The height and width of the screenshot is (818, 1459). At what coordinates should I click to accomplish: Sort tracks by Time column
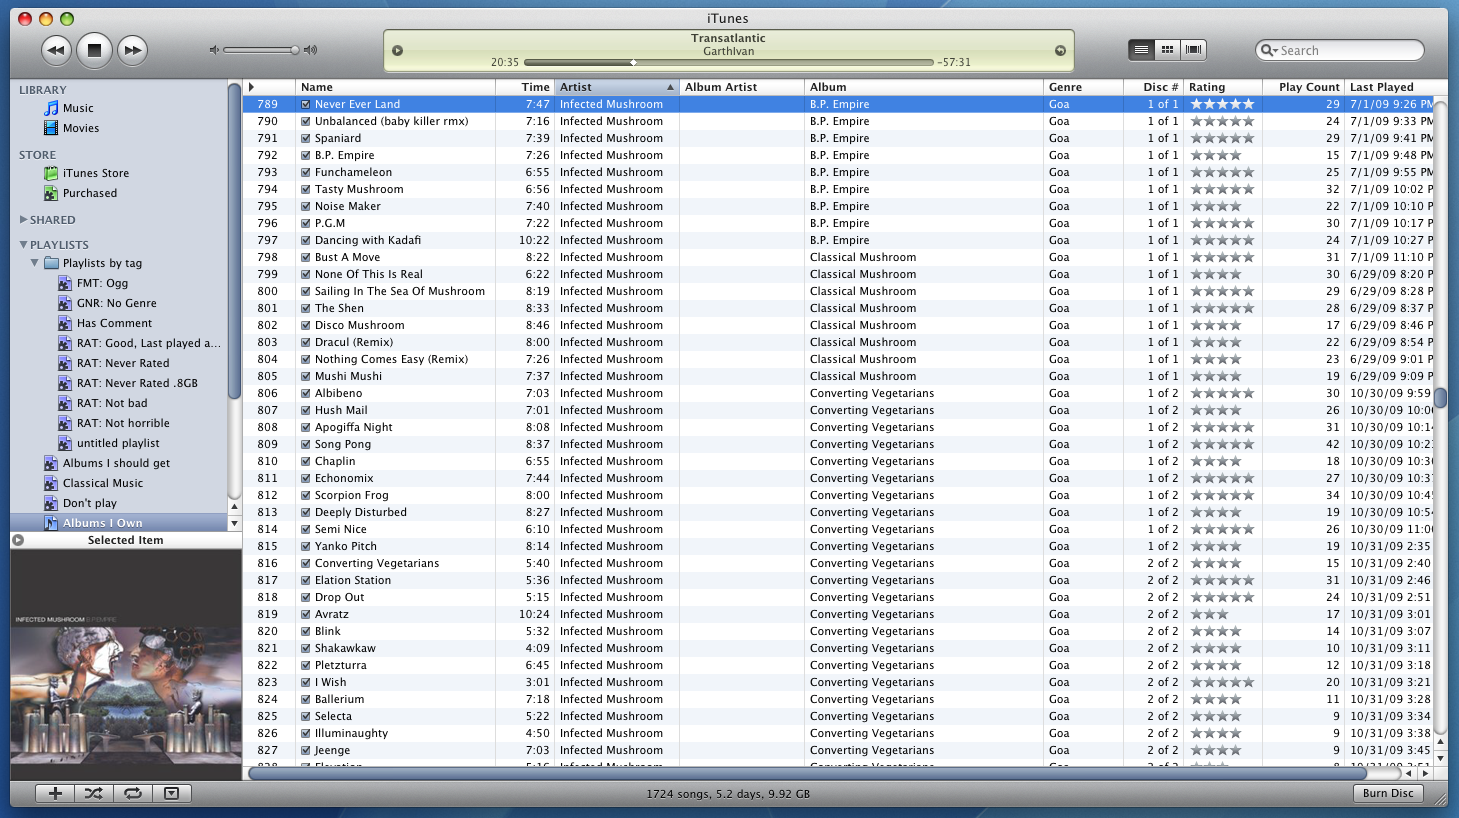pyautogui.click(x=525, y=87)
